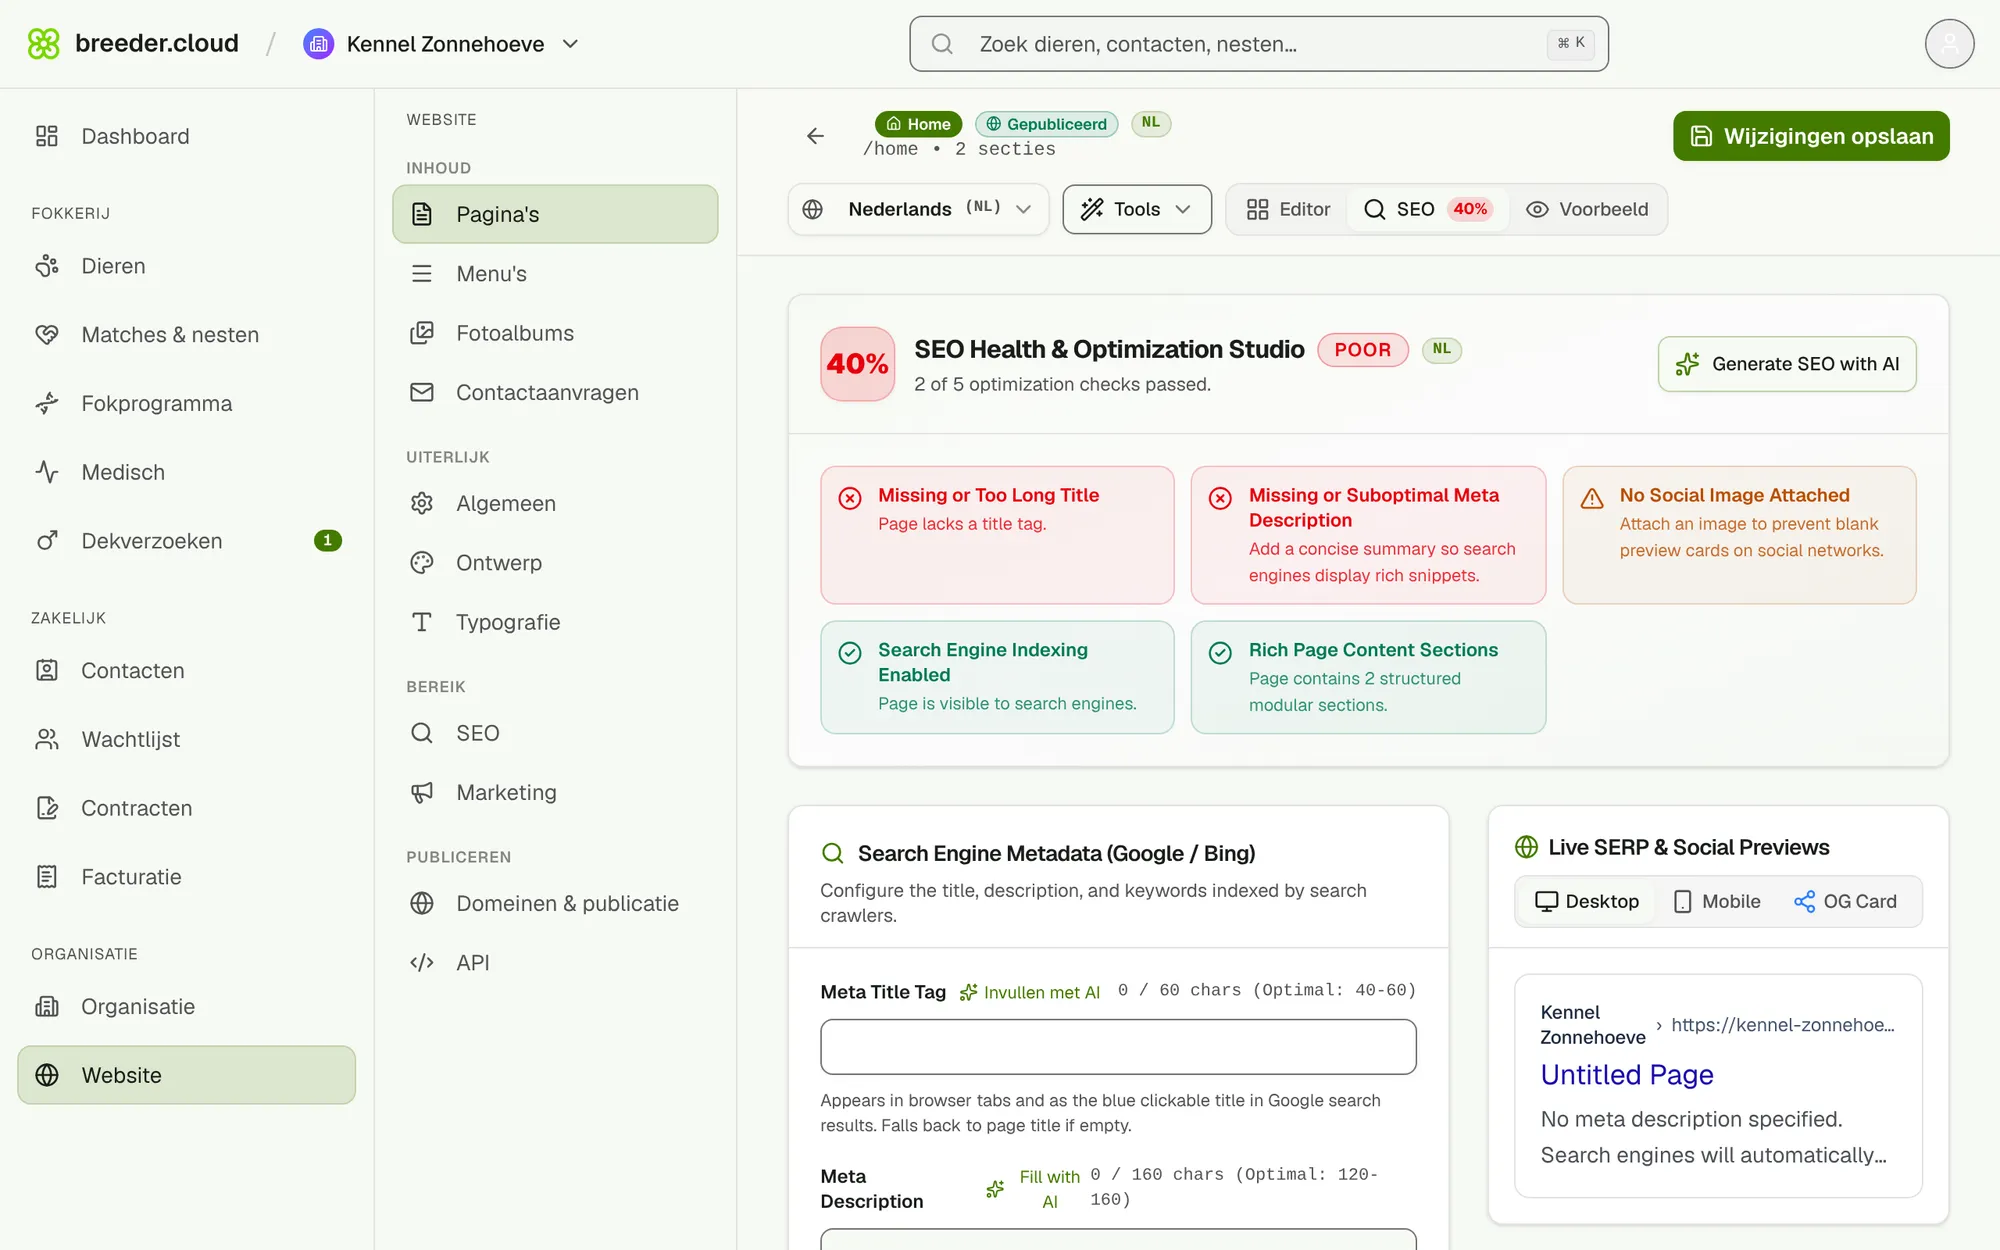Screen dimensions: 2000x1250
Task: Click the breeder.cloud clover logo icon
Action: tap(43, 43)
